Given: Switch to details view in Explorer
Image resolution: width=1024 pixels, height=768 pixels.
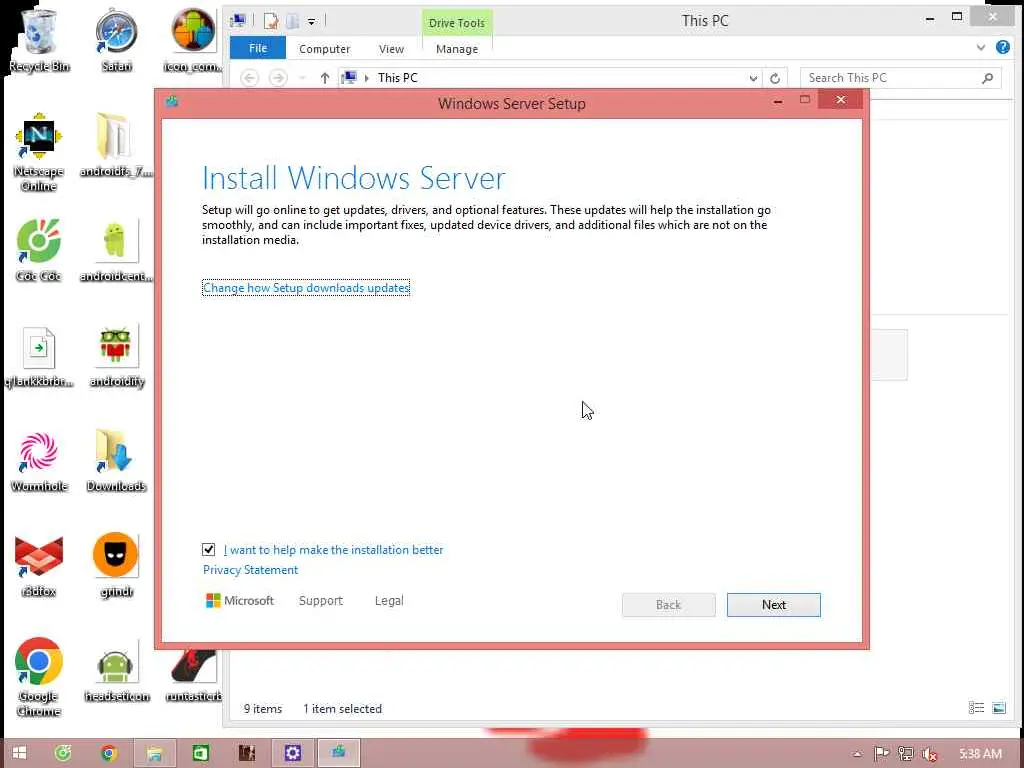Looking at the screenshot, I should tap(976, 708).
